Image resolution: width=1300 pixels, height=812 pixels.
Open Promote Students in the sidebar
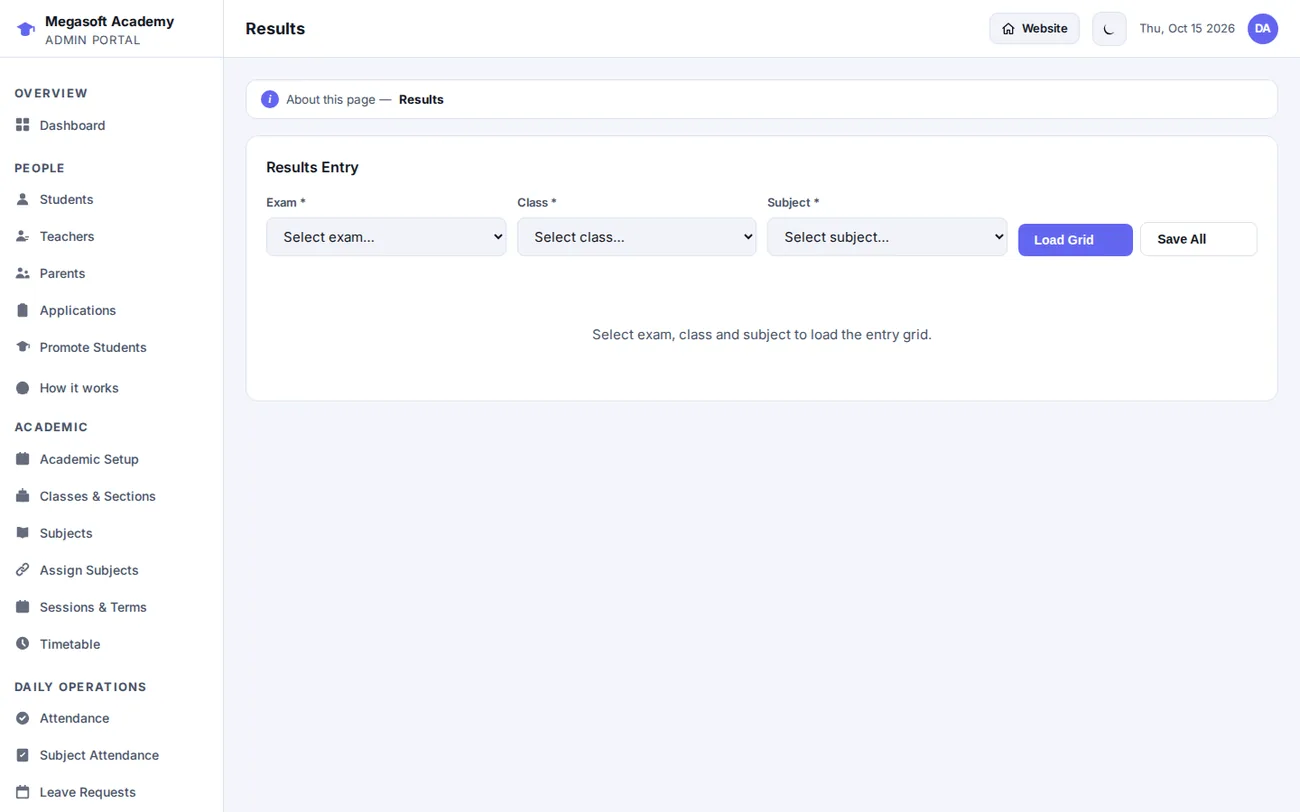[111, 347]
